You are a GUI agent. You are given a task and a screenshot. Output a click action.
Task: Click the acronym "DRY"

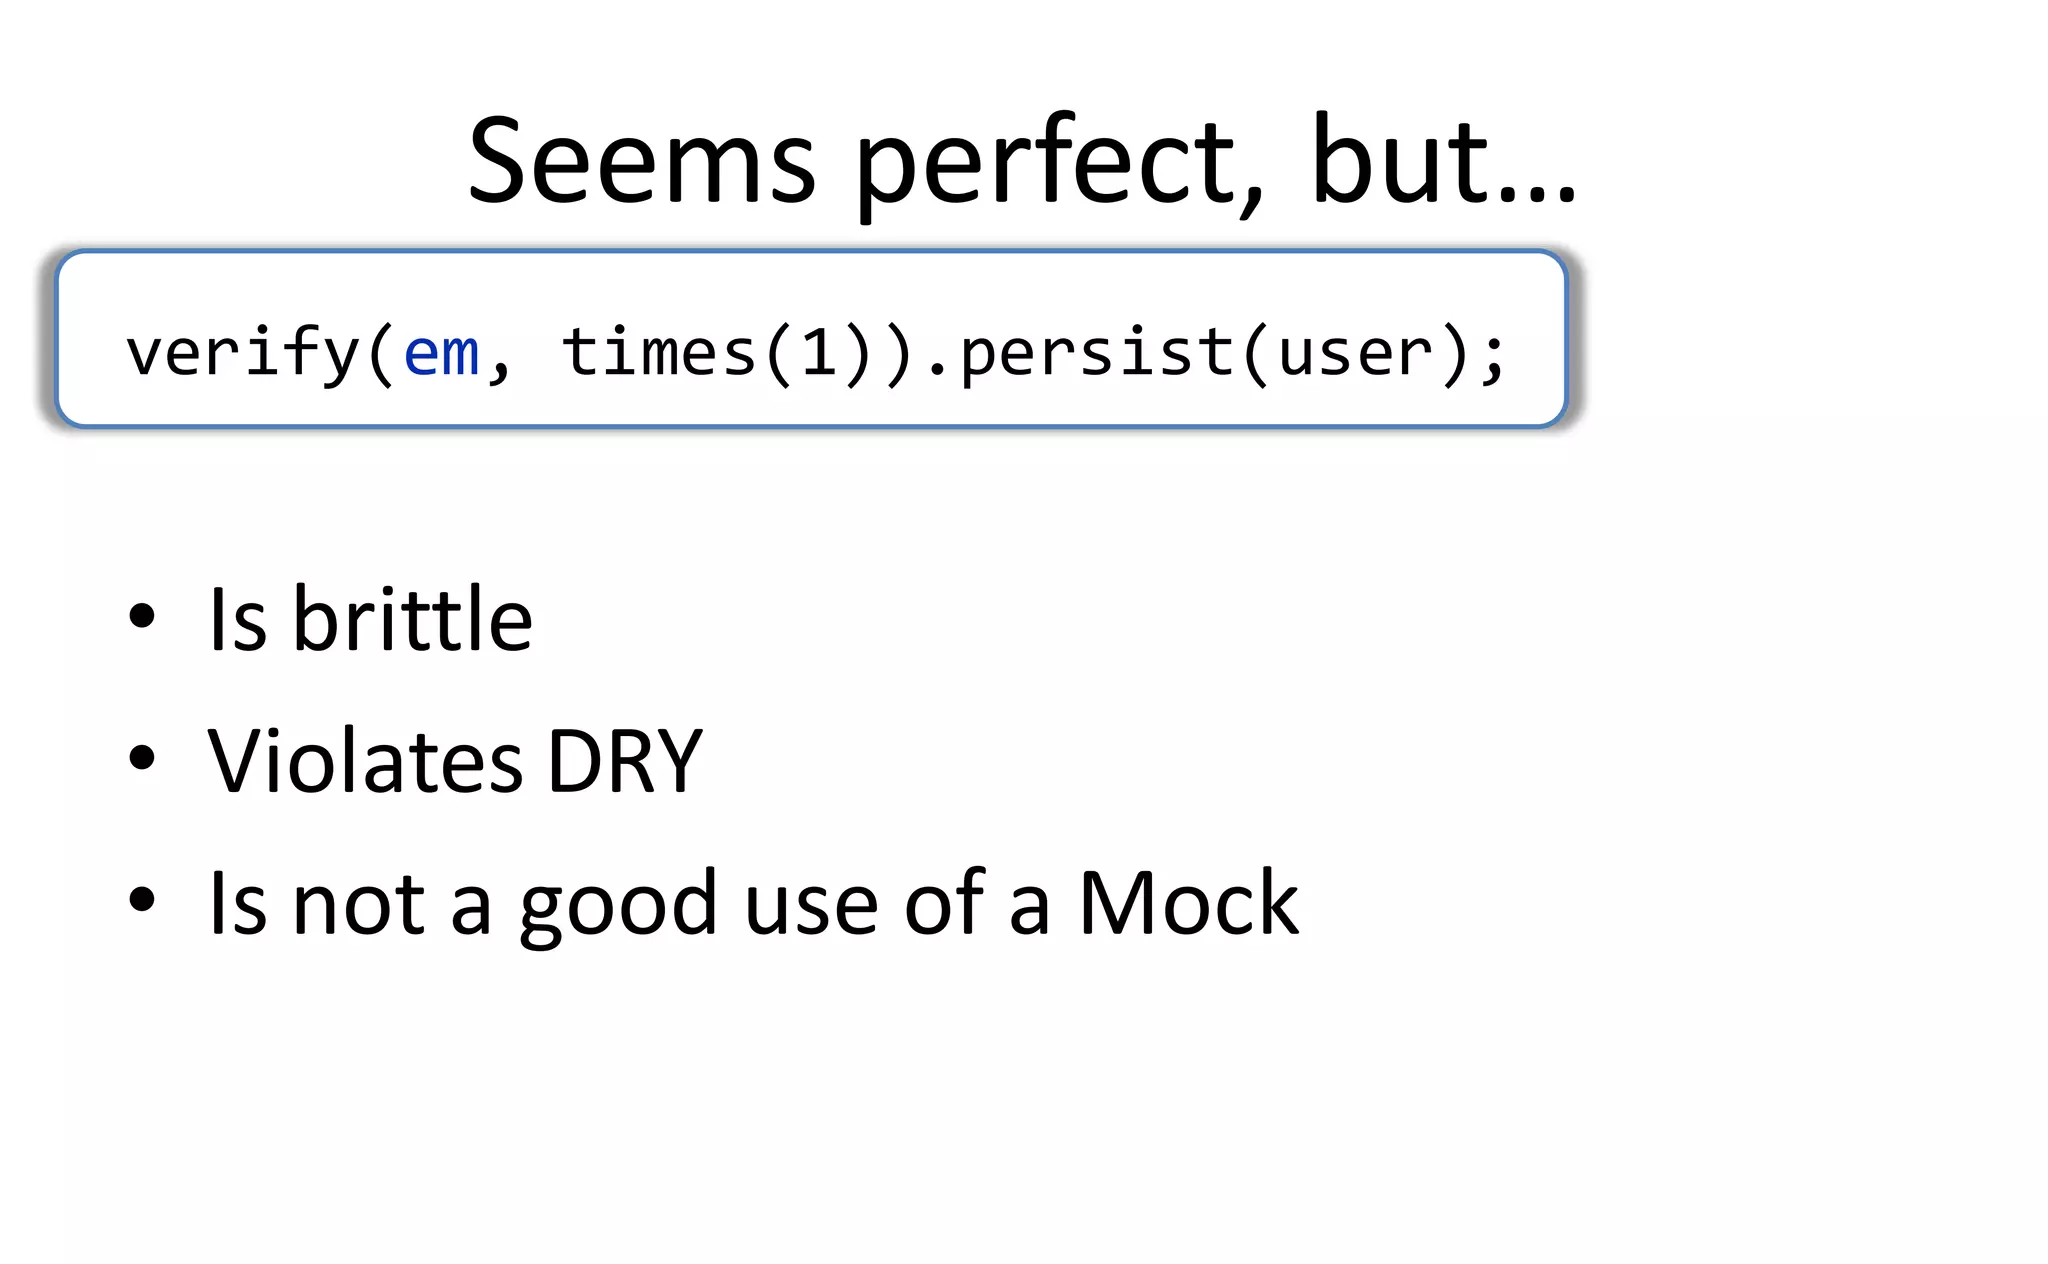click(625, 762)
